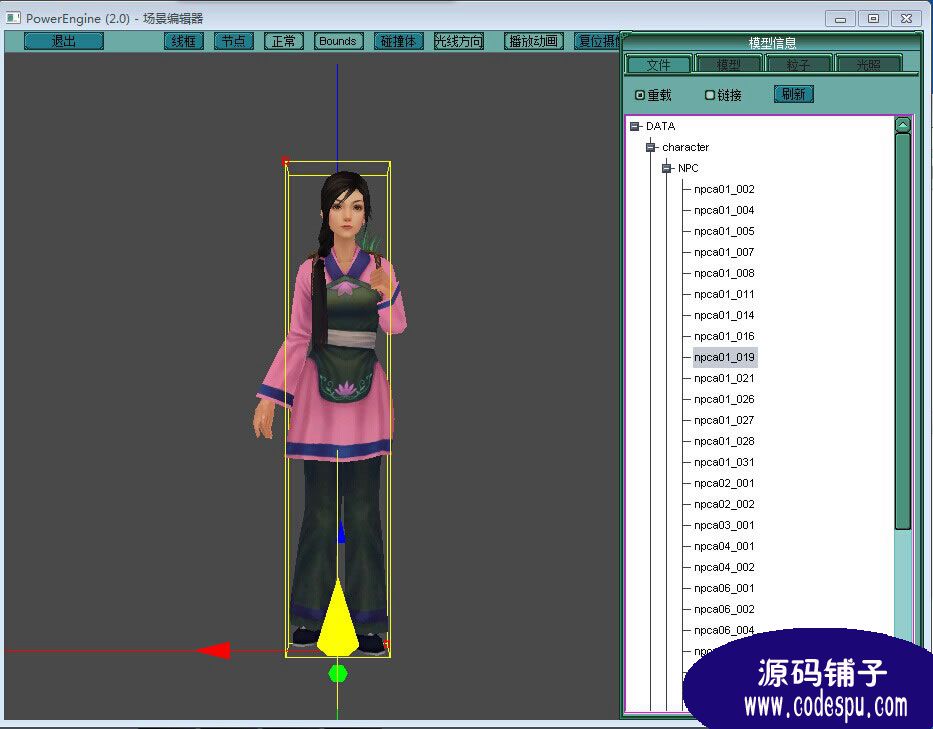Select npca04_002 in the tree
Image resolution: width=933 pixels, height=729 pixels.
(x=724, y=567)
